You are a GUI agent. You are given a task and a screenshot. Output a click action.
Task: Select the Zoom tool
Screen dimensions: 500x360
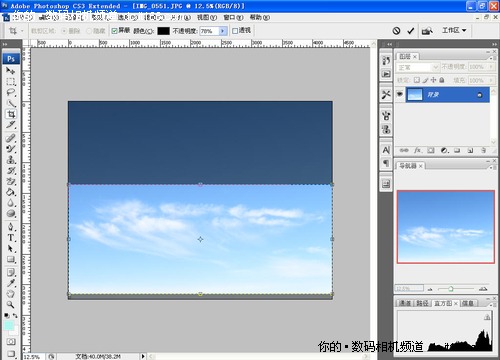tap(11, 305)
